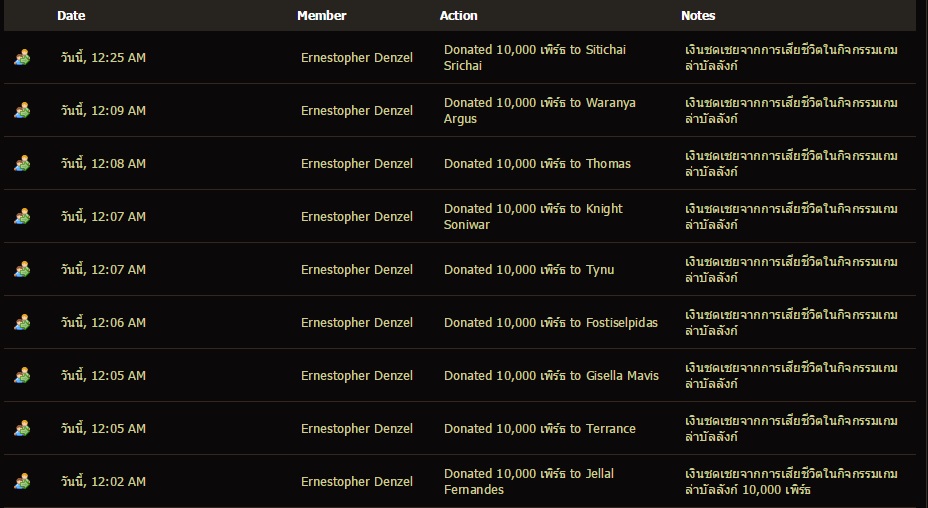Click the donation icon beside 12:08 AM entry

[x=22, y=163]
